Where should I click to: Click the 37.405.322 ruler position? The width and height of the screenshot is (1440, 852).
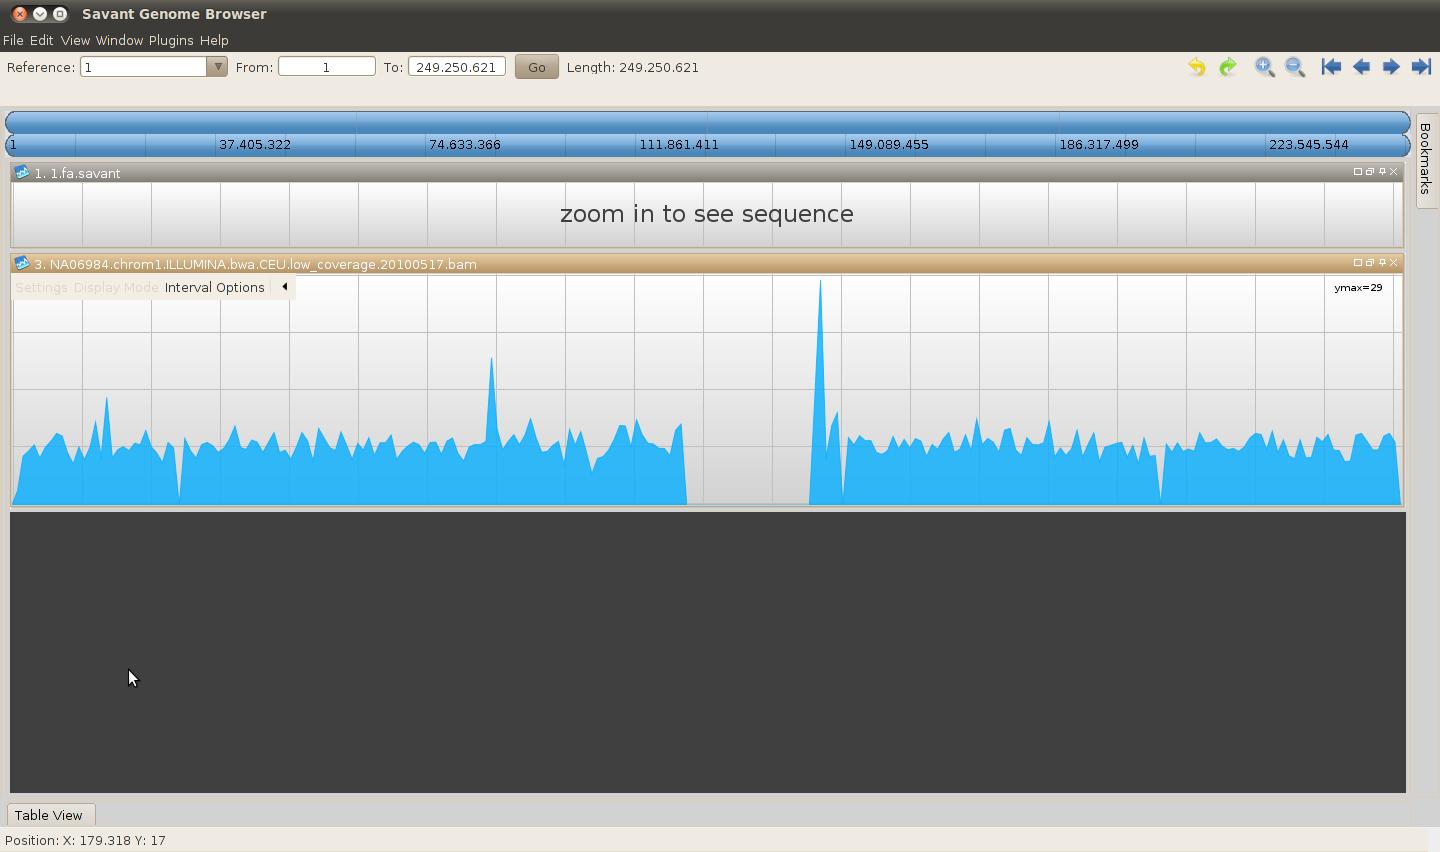point(255,144)
